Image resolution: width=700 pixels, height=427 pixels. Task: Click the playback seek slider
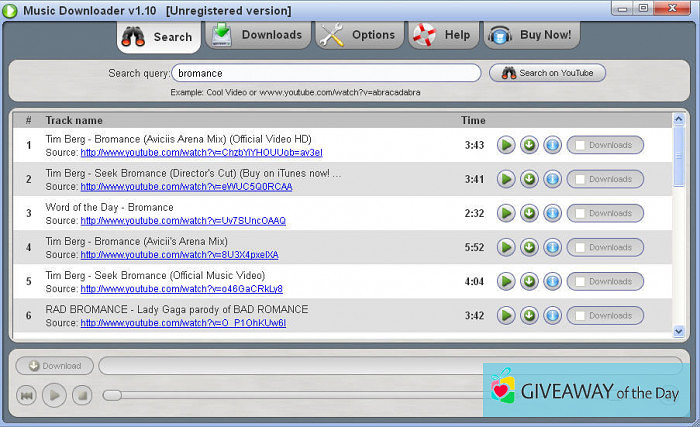290,395
